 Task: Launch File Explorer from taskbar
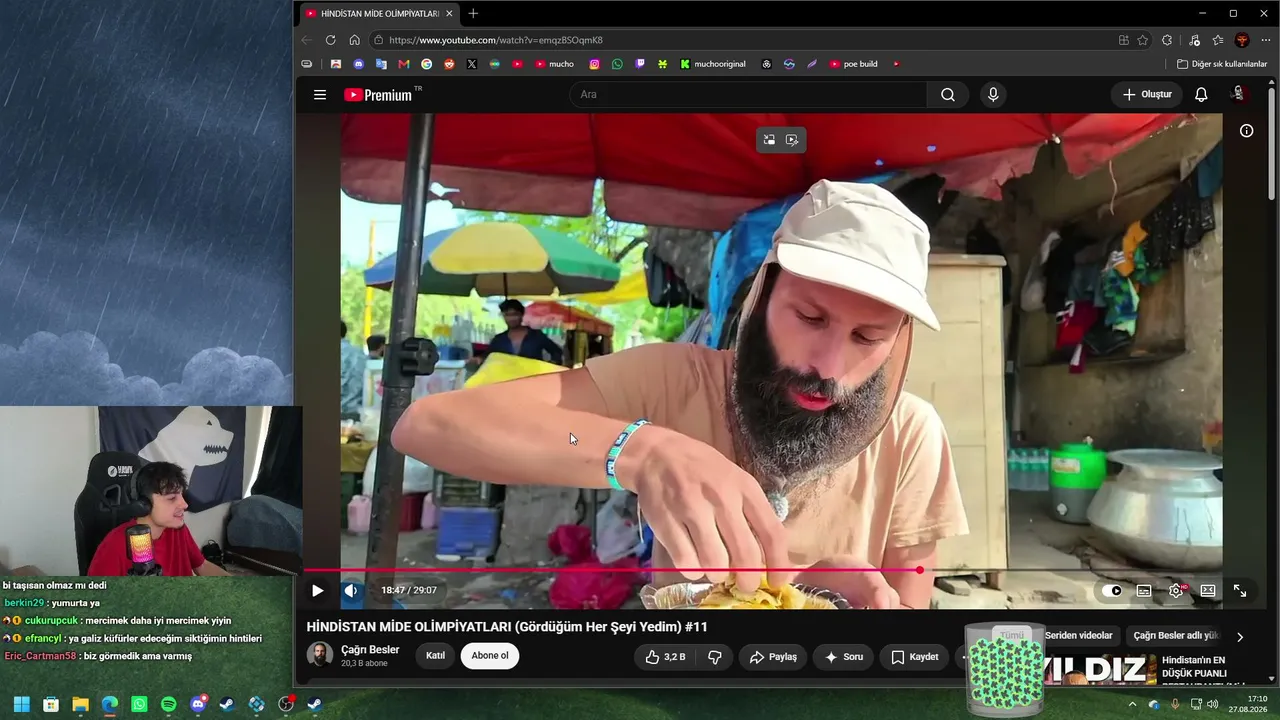point(80,704)
